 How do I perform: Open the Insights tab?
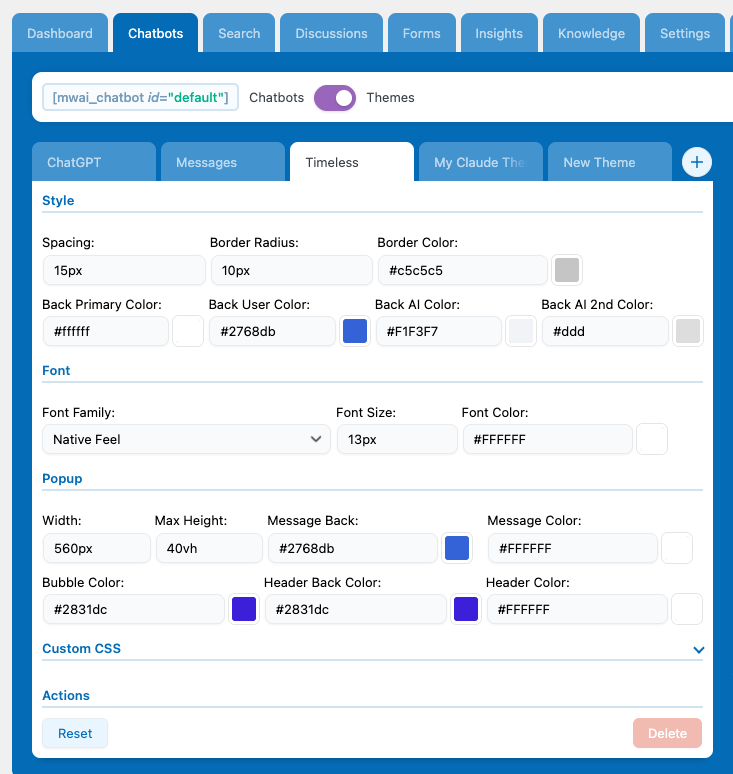pos(499,33)
